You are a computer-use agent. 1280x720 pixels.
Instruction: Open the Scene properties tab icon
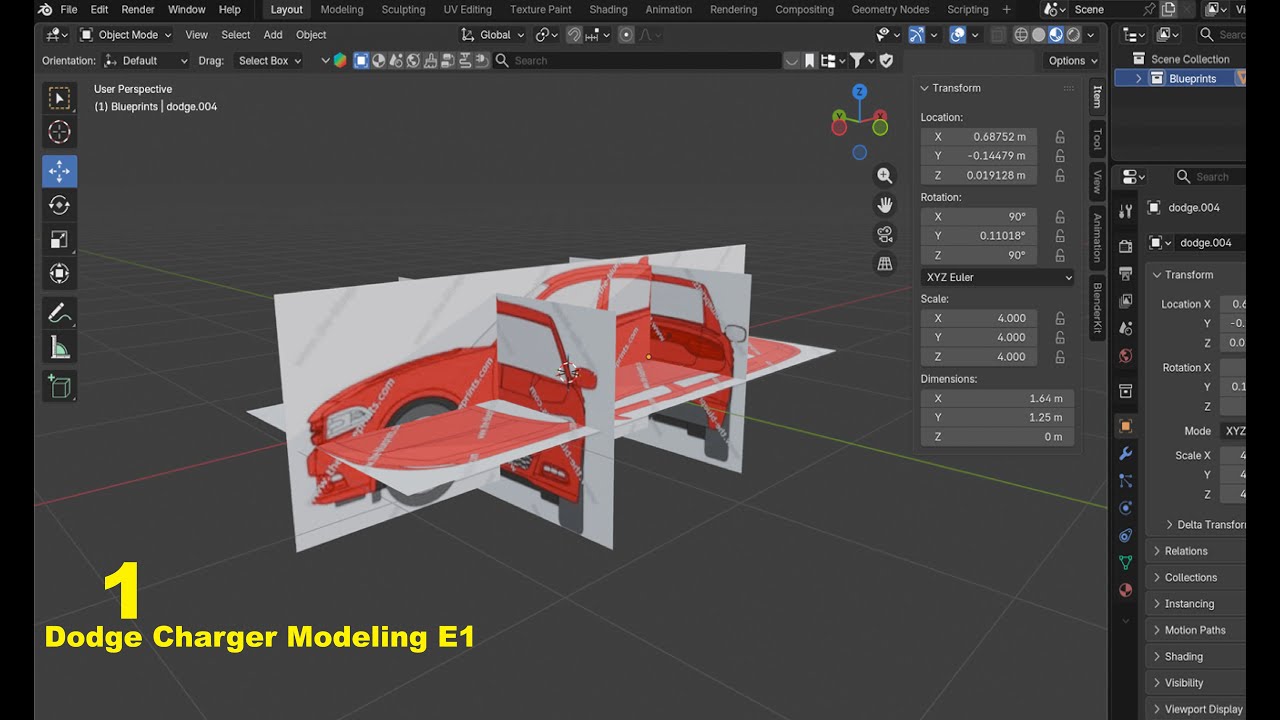click(1126, 328)
